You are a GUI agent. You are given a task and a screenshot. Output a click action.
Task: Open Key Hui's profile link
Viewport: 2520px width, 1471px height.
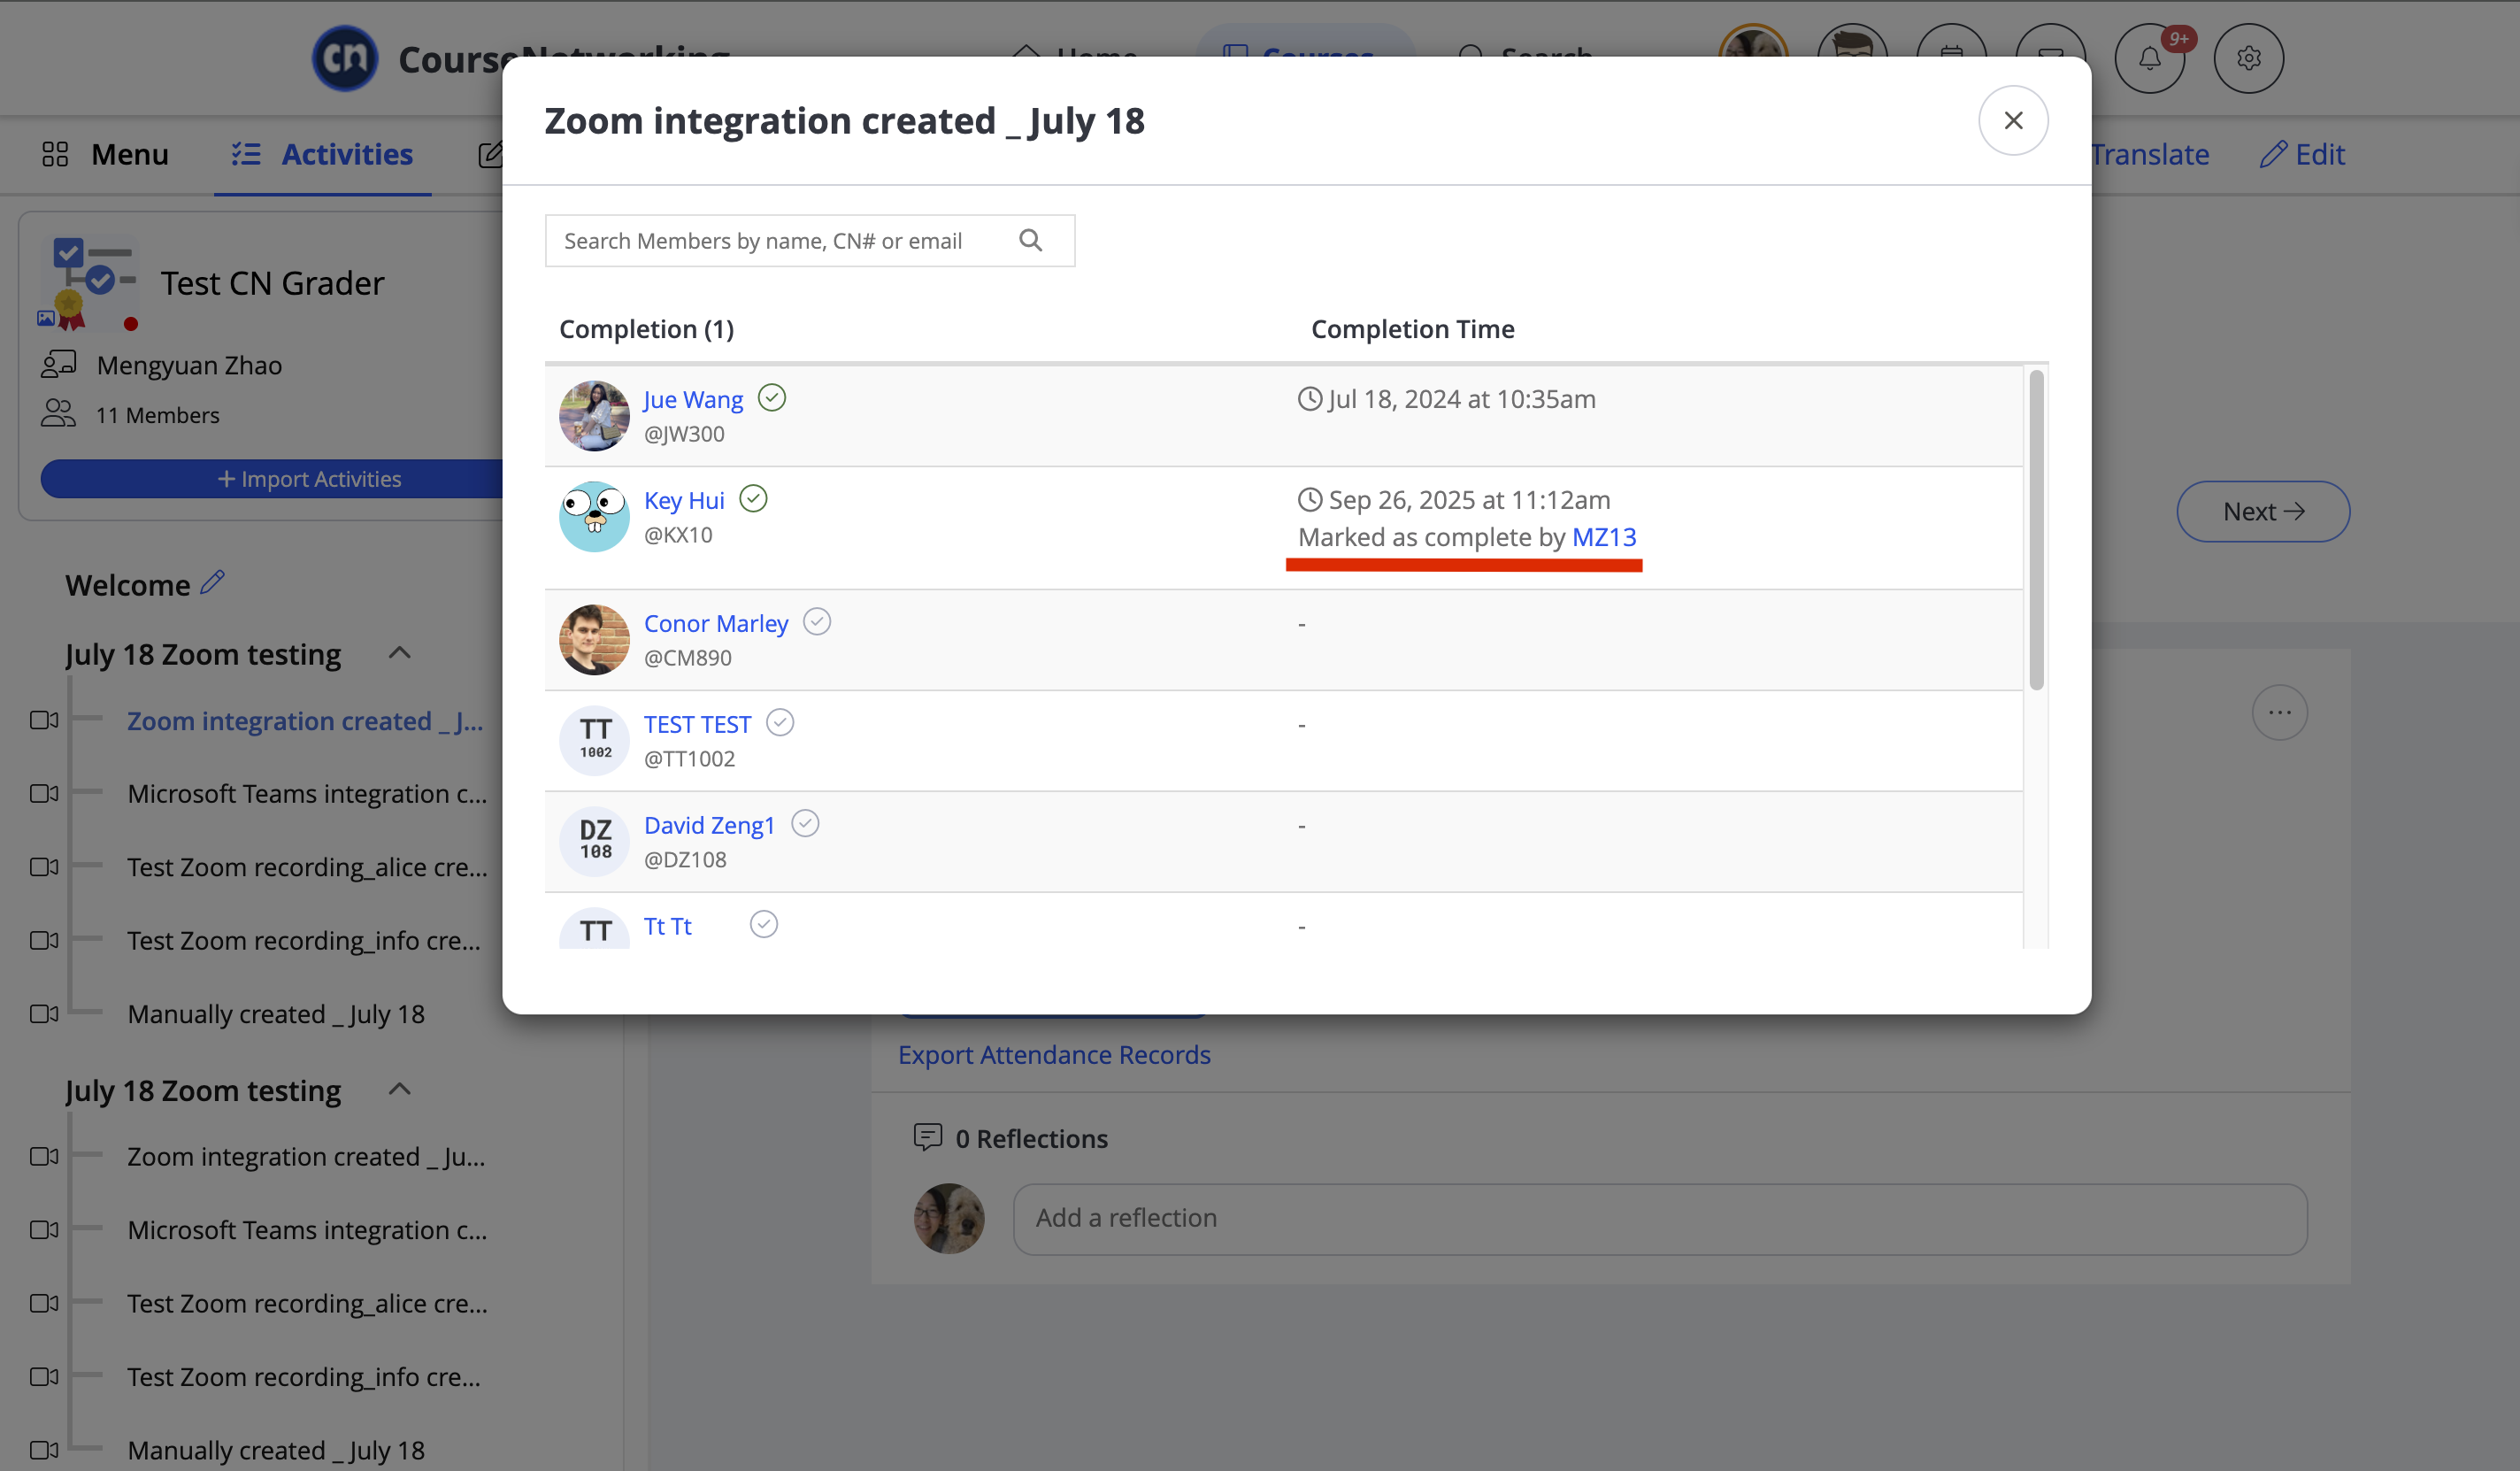684,500
